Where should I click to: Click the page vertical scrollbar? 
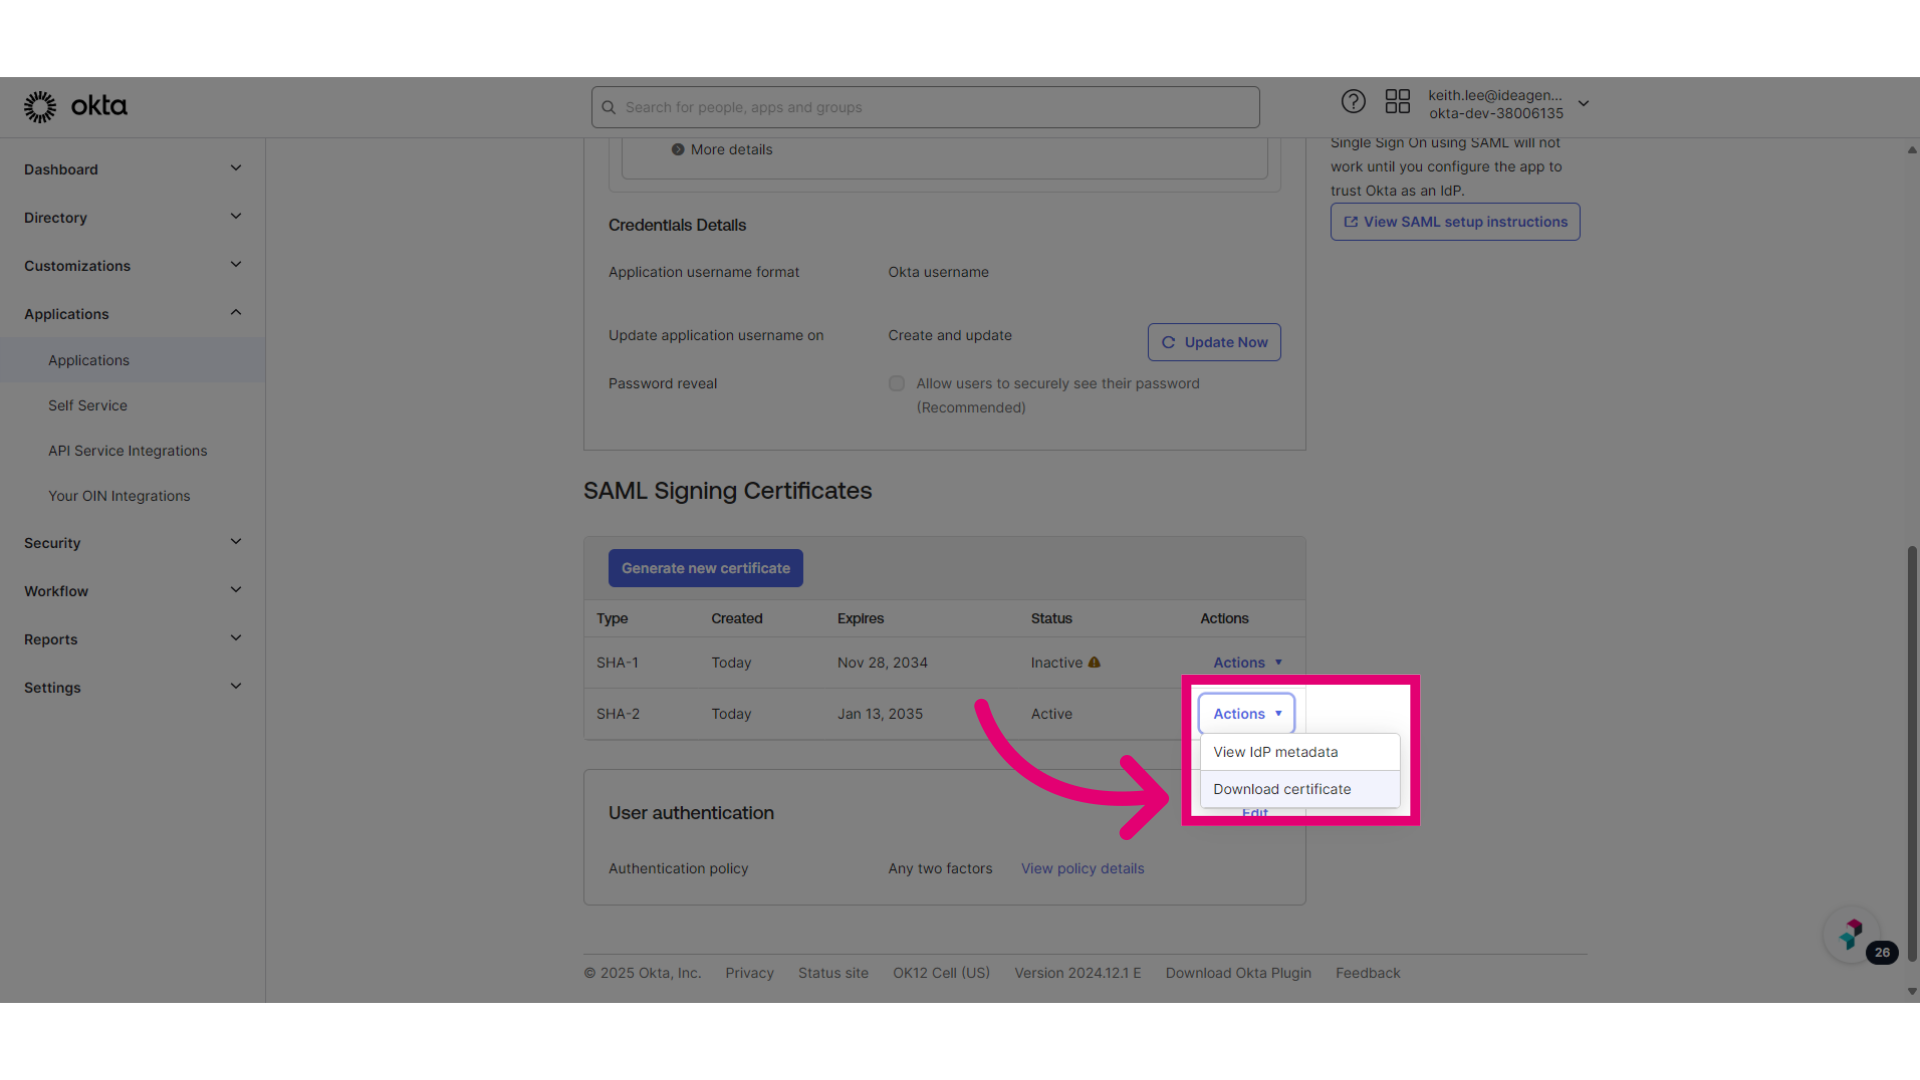(x=1912, y=754)
